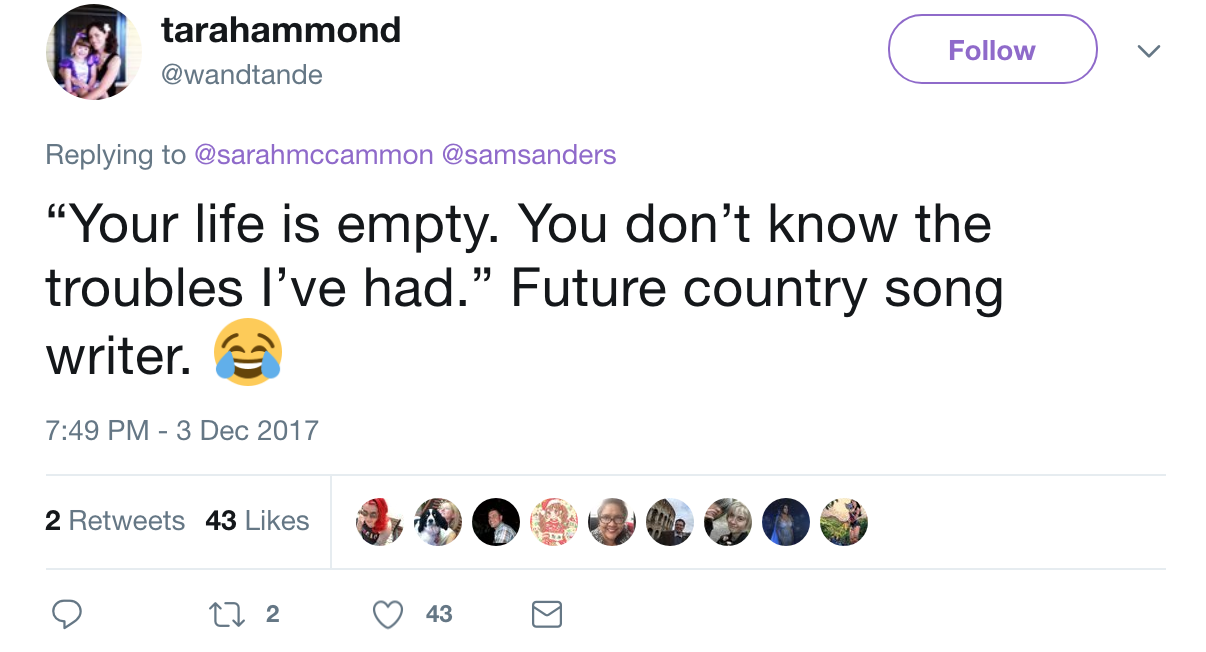This screenshot has width=1206, height=652.
Task: Open the @samsanders mention link
Action: 528,155
